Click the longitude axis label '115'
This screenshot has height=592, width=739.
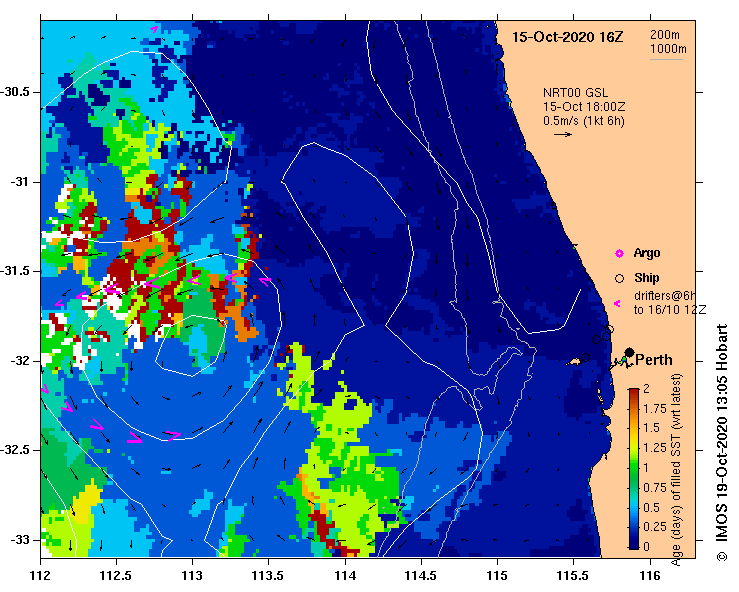tap(497, 576)
